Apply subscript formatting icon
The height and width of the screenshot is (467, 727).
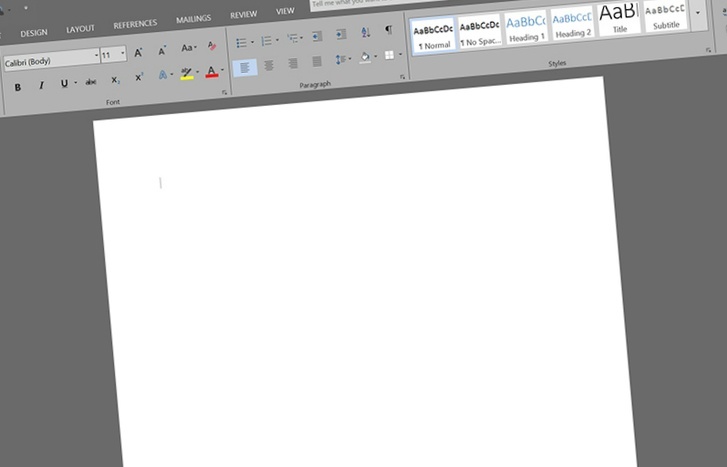click(115, 79)
